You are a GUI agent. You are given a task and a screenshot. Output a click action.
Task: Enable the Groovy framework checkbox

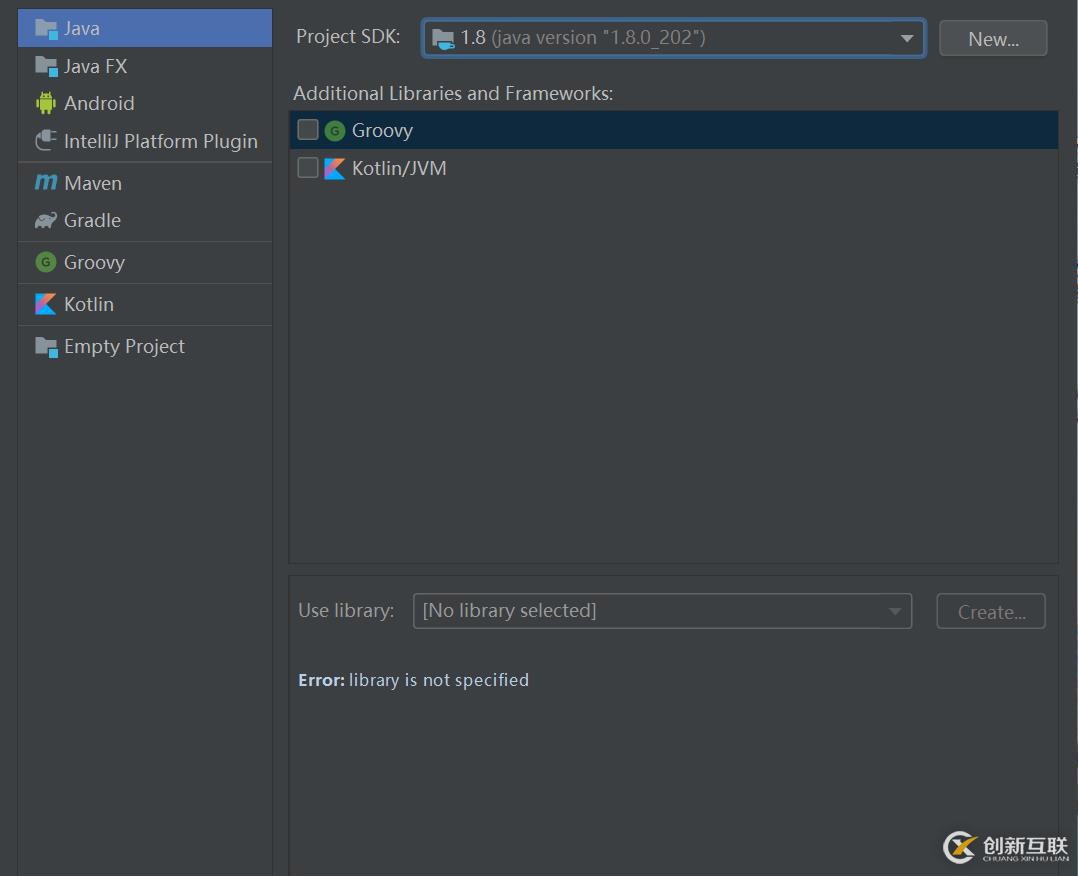(308, 130)
